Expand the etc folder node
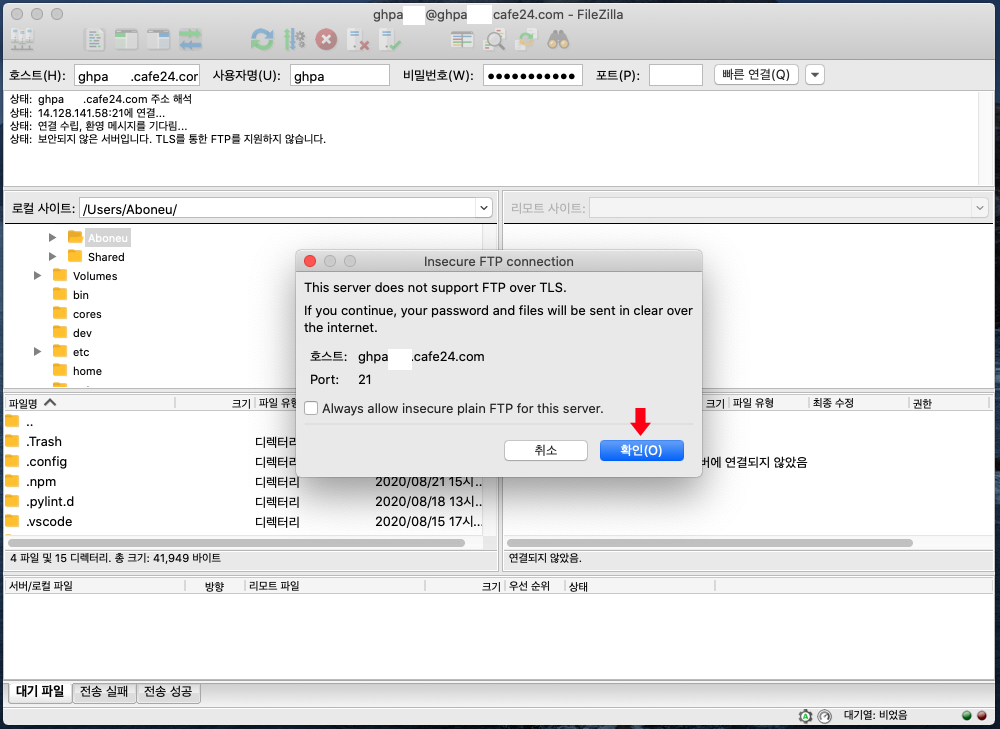1000x729 pixels. [37, 351]
